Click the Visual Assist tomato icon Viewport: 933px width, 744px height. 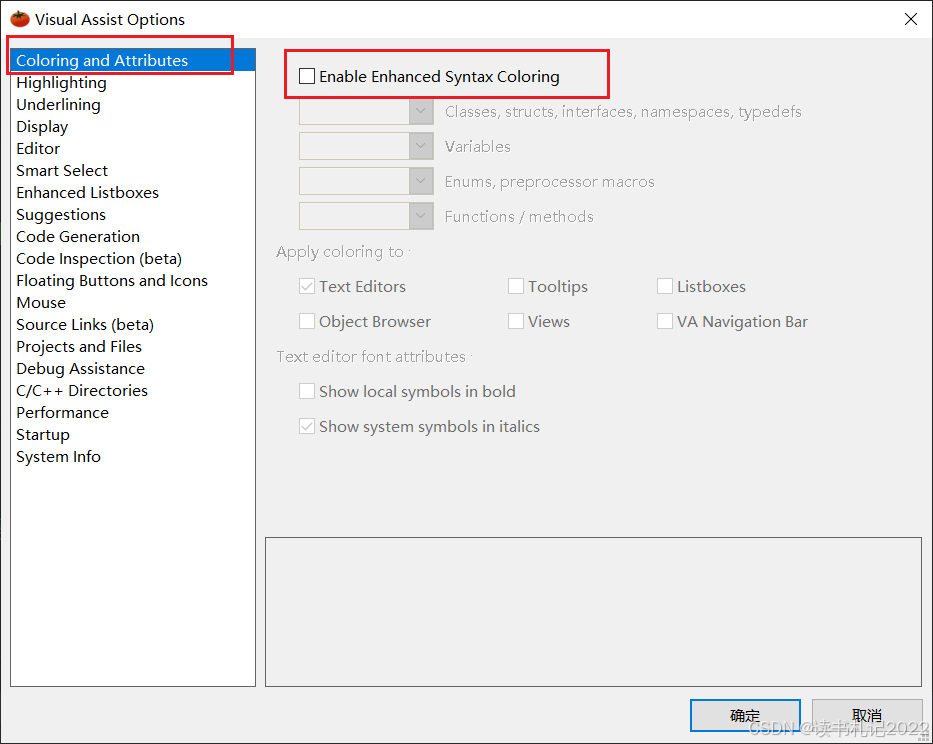tap(20, 19)
